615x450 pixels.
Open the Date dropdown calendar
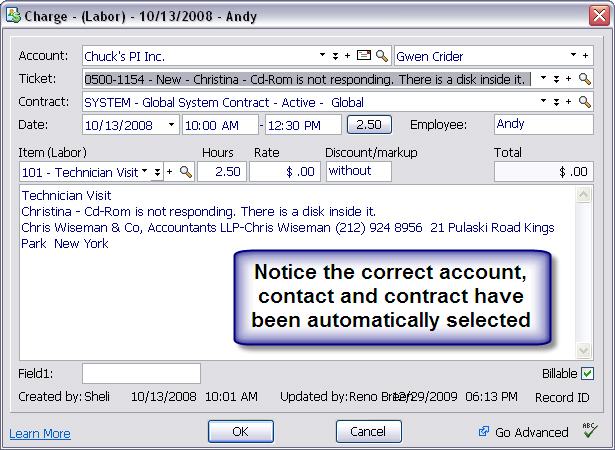click(171, 125)
